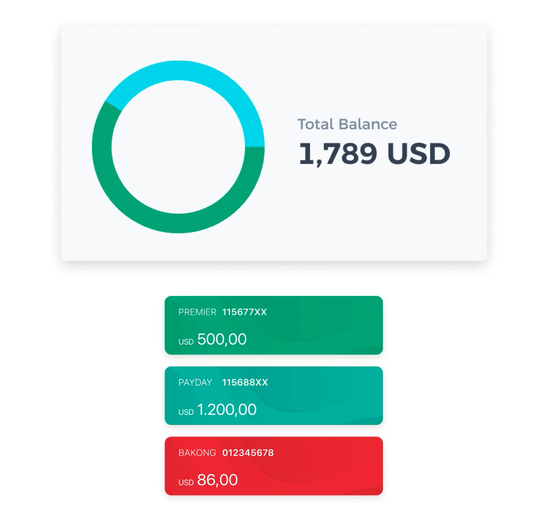Screen dimensions: 542x516
Task: Click the USD 500,00 balance
Action: click(213, 339)
